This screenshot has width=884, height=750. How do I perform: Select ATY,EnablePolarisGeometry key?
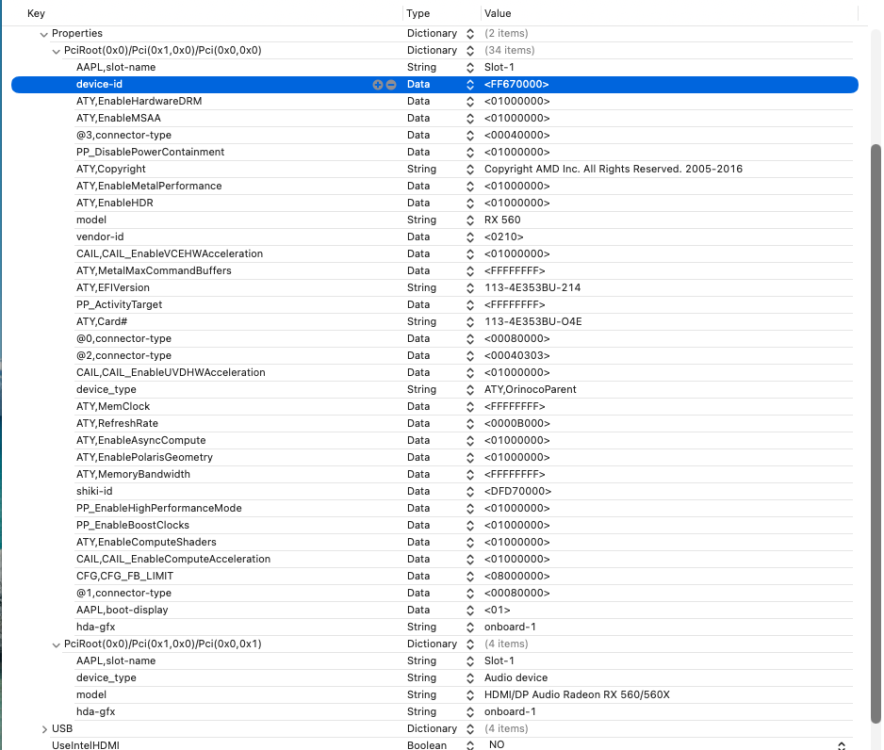pos(144,457)
